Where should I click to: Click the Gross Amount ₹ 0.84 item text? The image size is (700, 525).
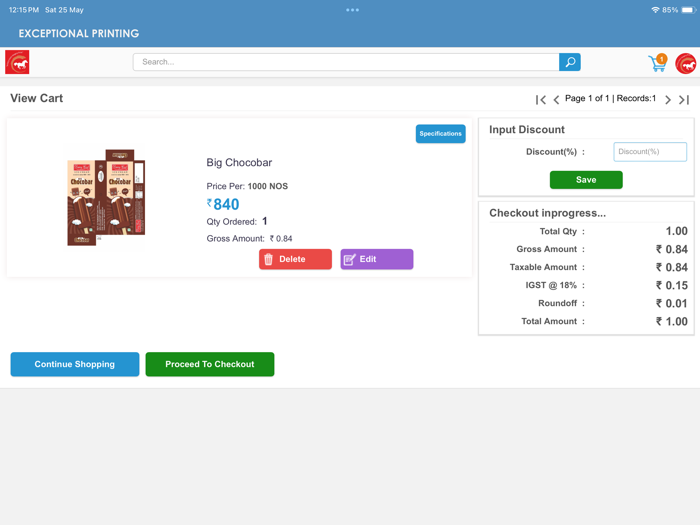point(249,239)
